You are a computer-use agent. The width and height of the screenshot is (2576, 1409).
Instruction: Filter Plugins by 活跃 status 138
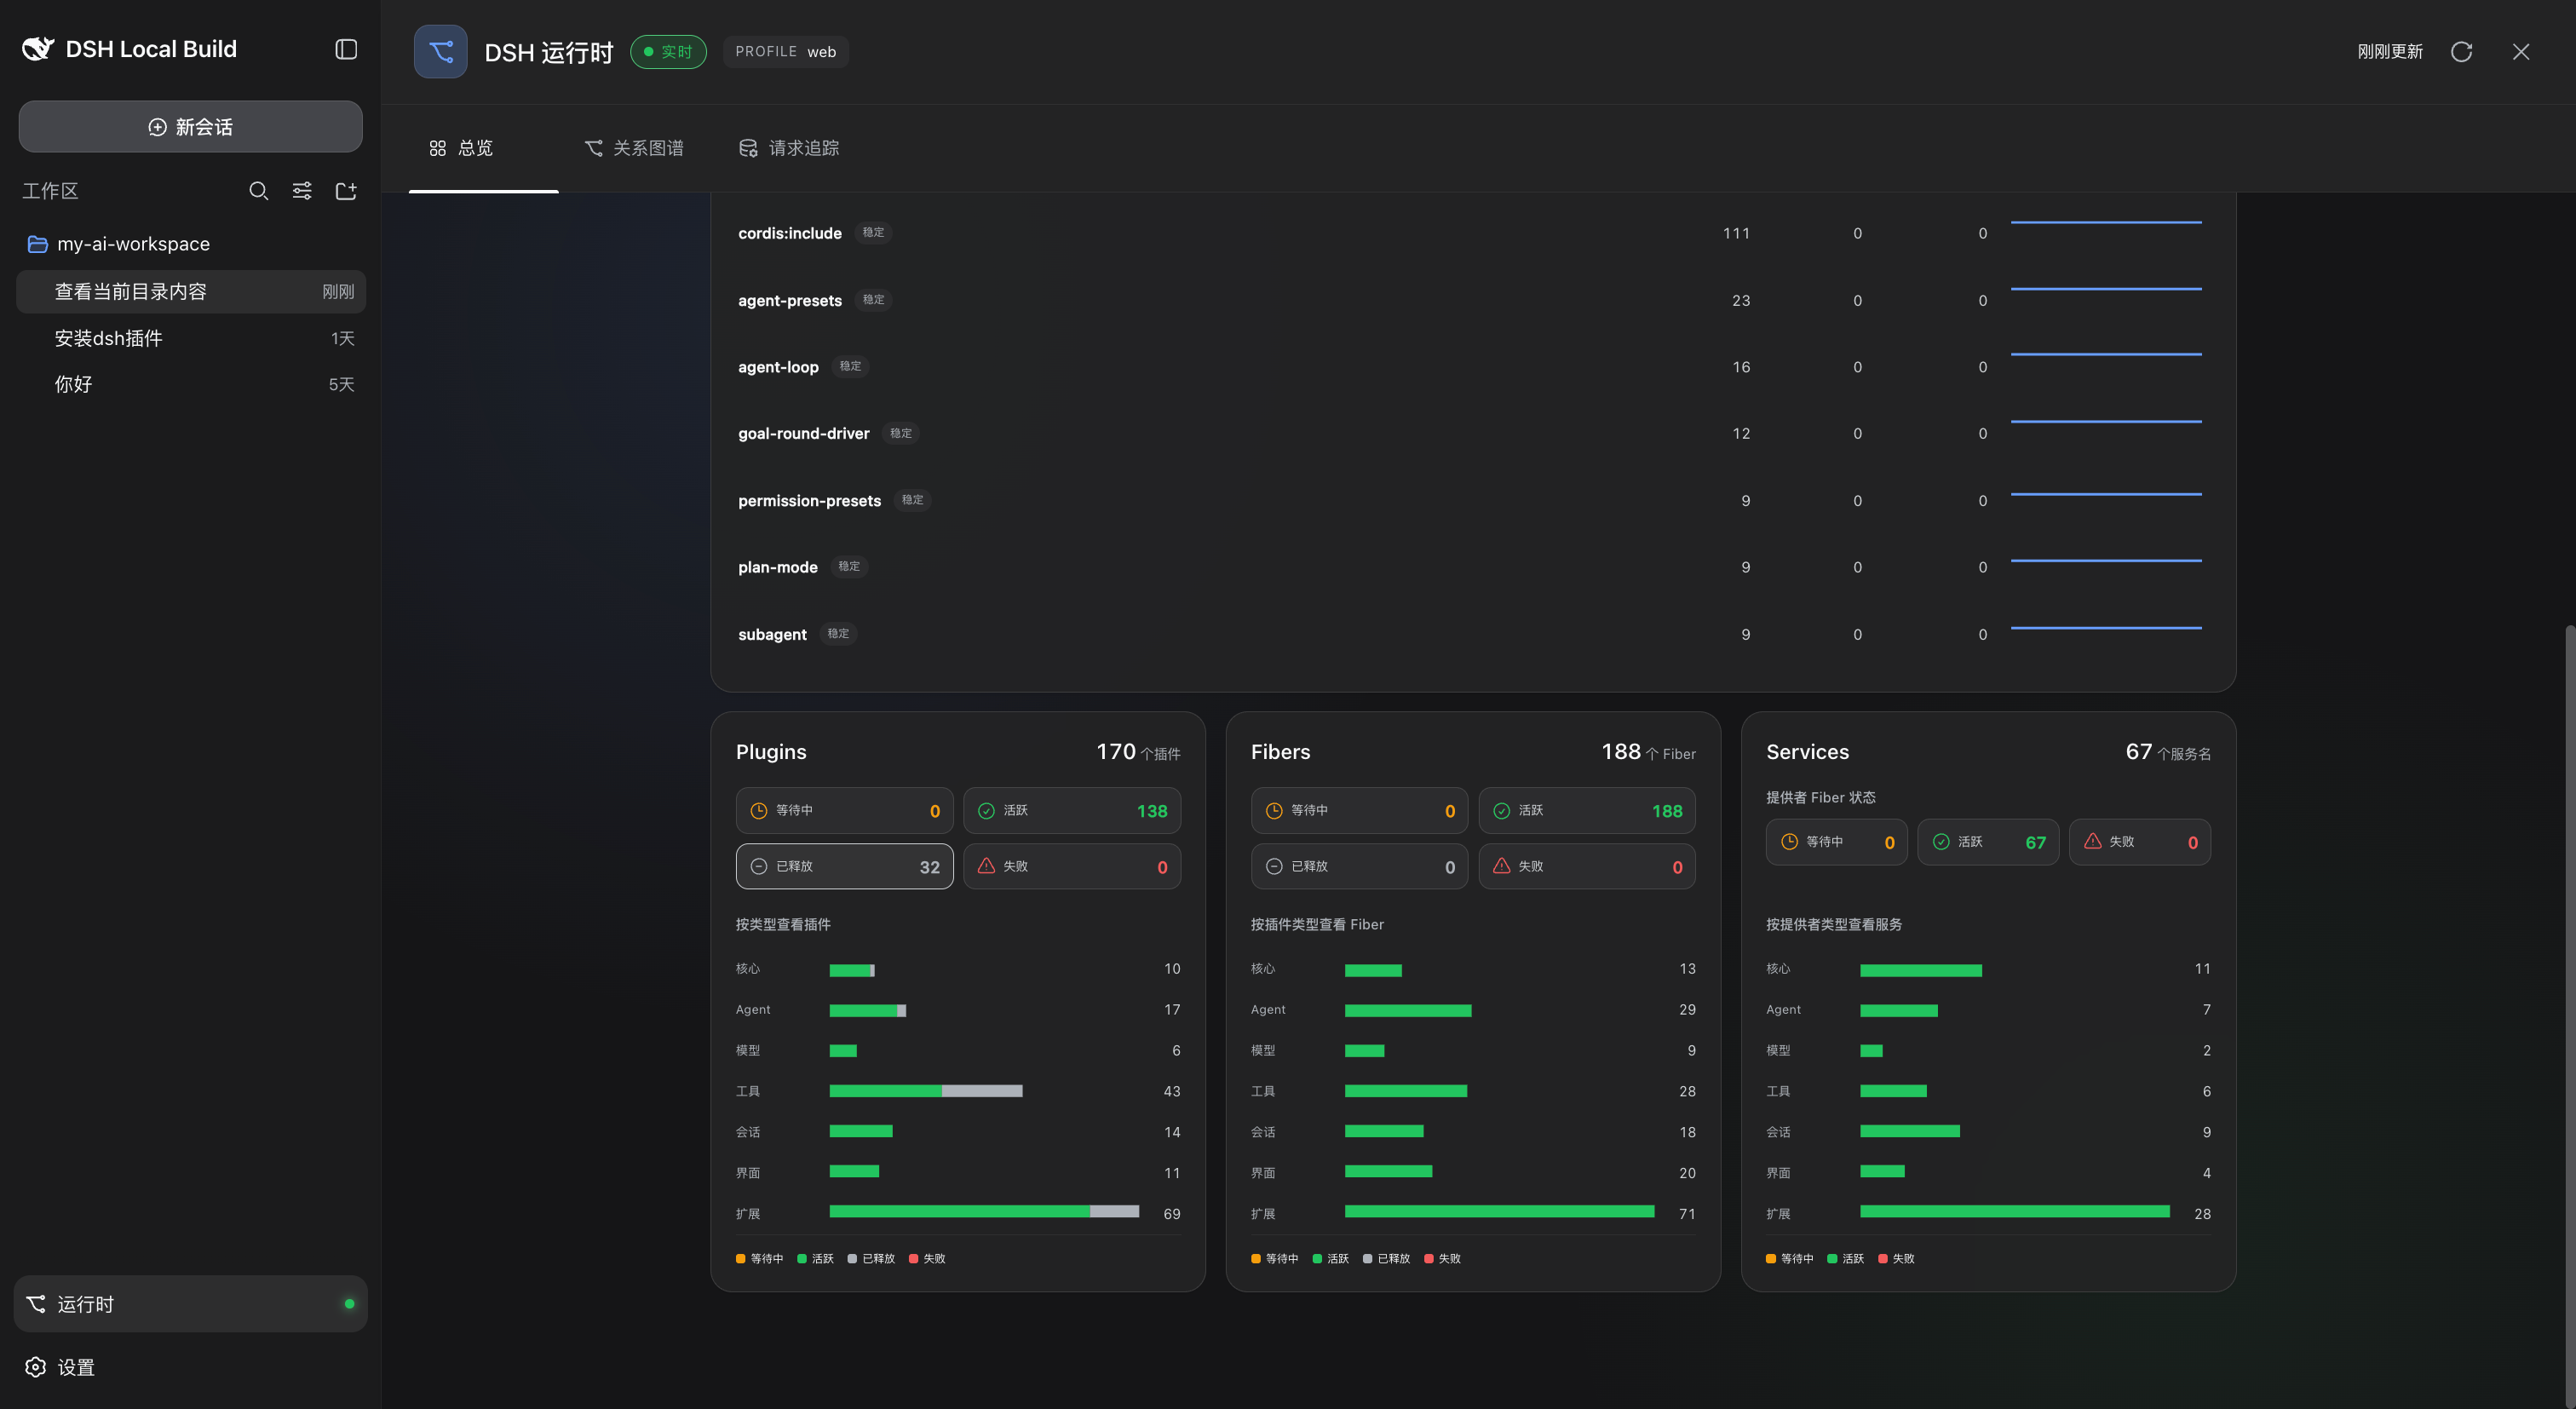point(1071,810)
